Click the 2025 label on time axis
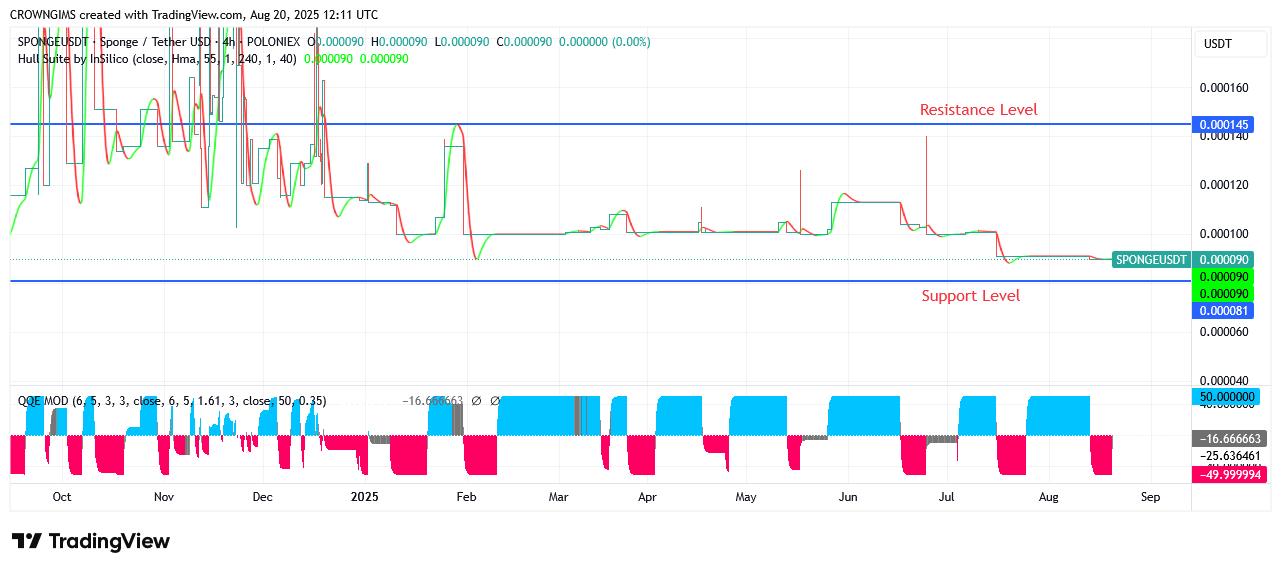The image size is (1281, 571). (365, 497)
